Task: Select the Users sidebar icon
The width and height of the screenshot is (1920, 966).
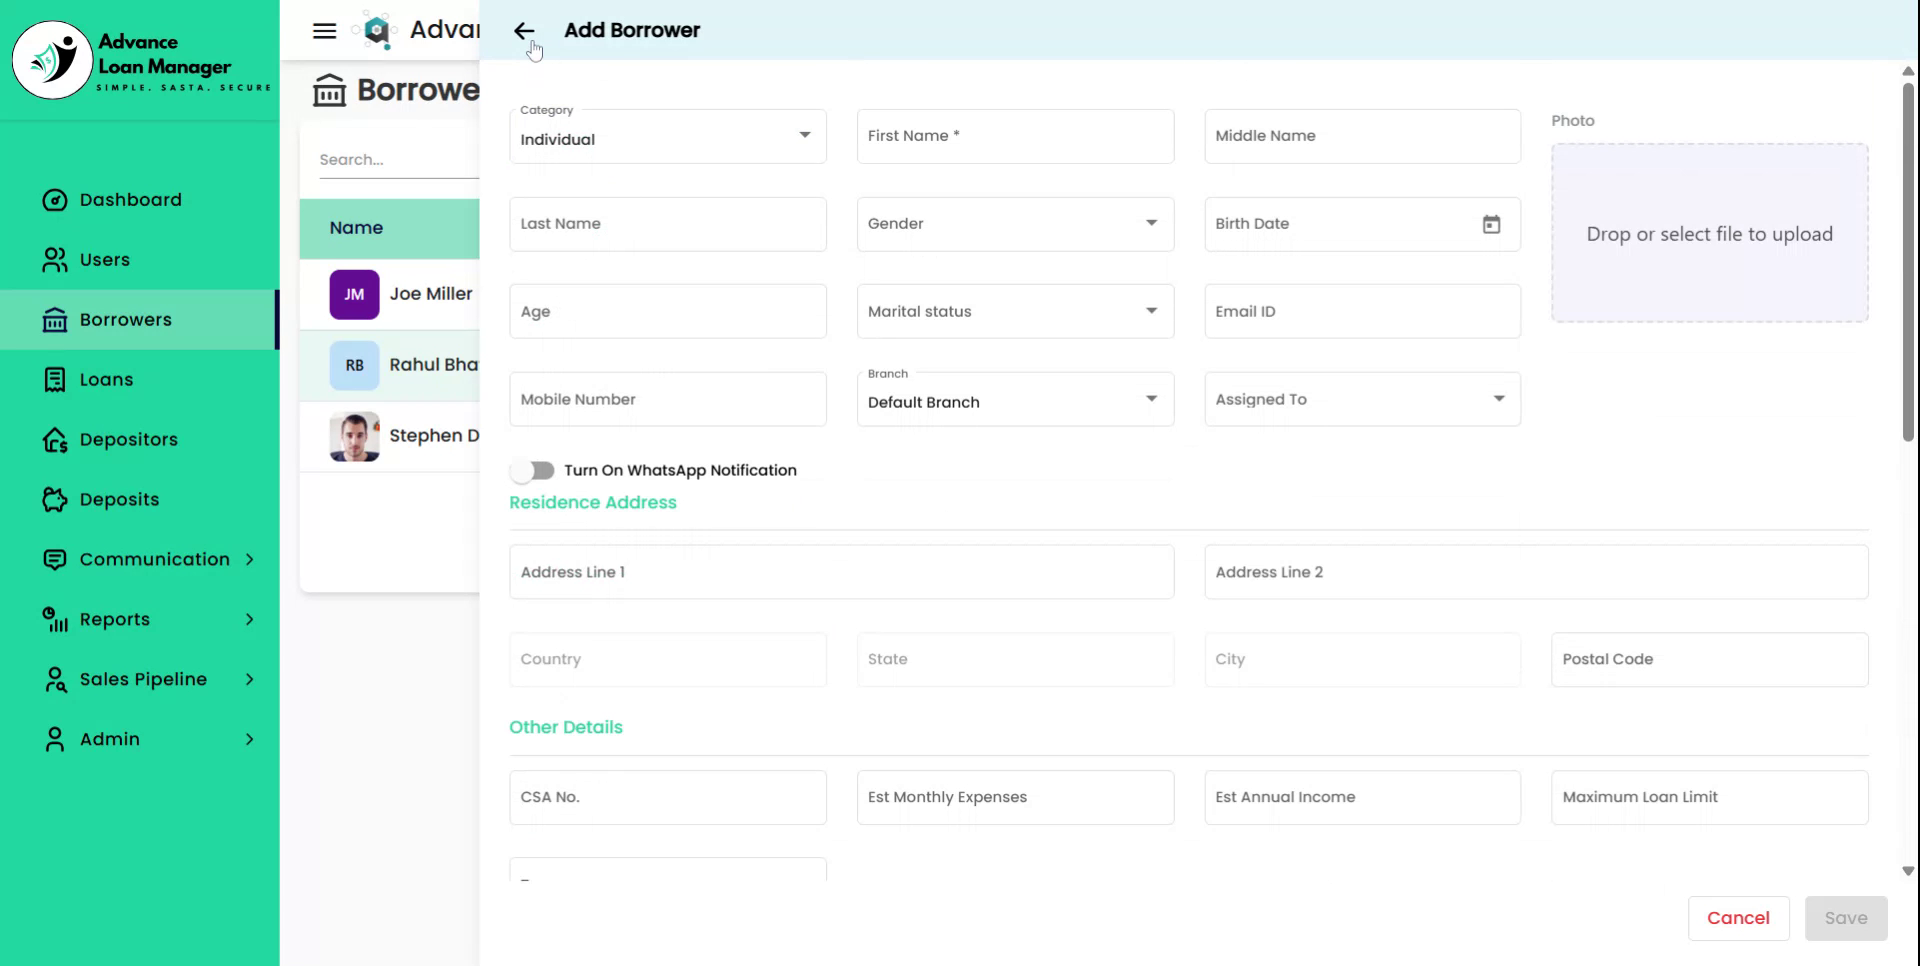Action: [56, 259]
